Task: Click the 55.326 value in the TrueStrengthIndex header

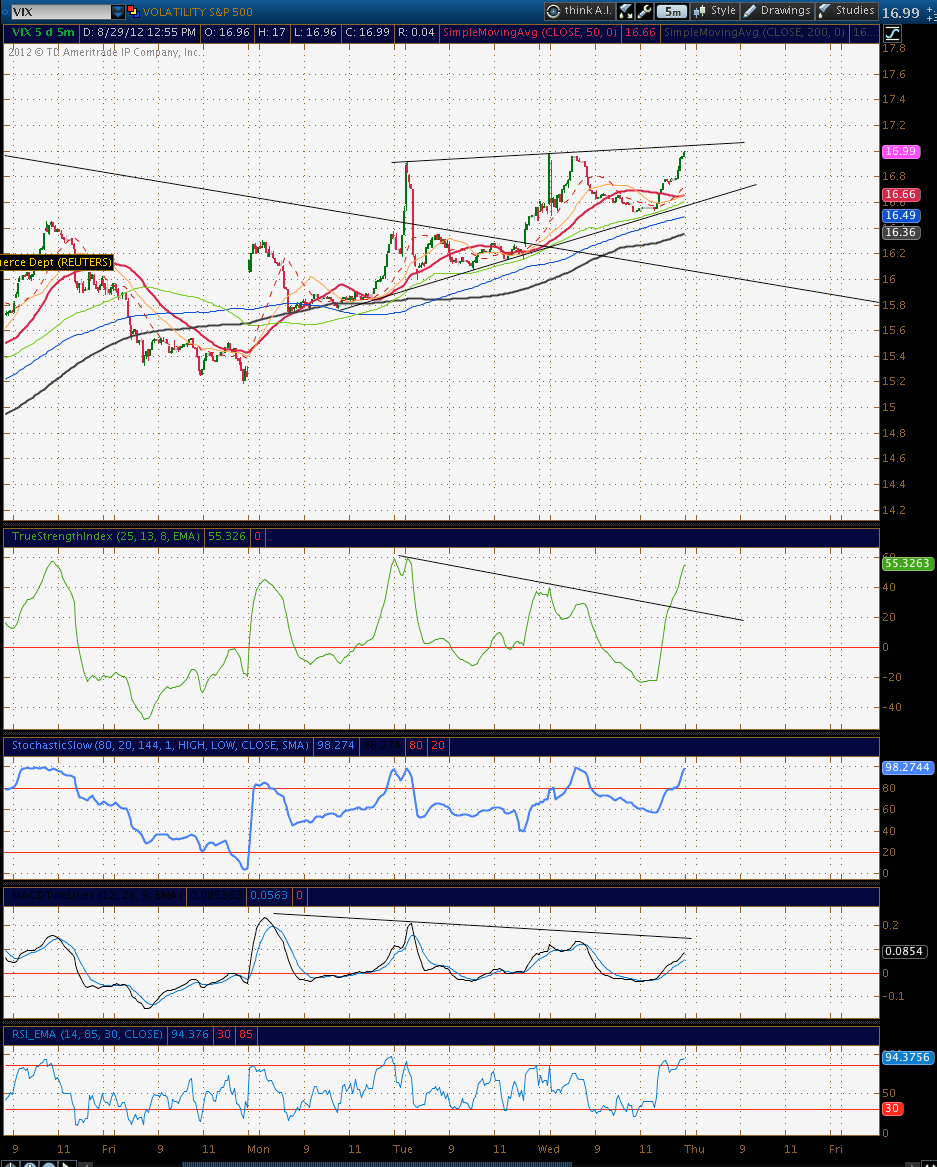Action: coord(226,536)
